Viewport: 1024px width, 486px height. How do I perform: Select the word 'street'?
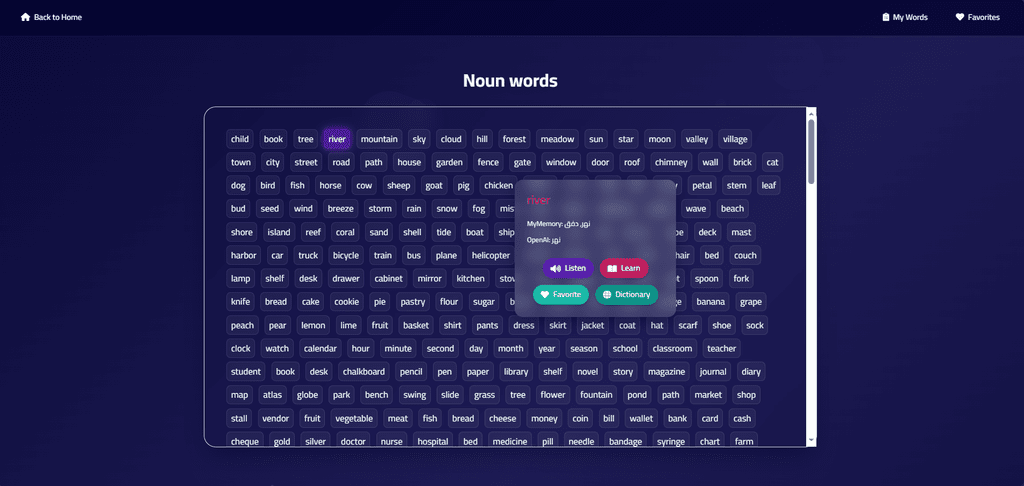pos(306,163)
